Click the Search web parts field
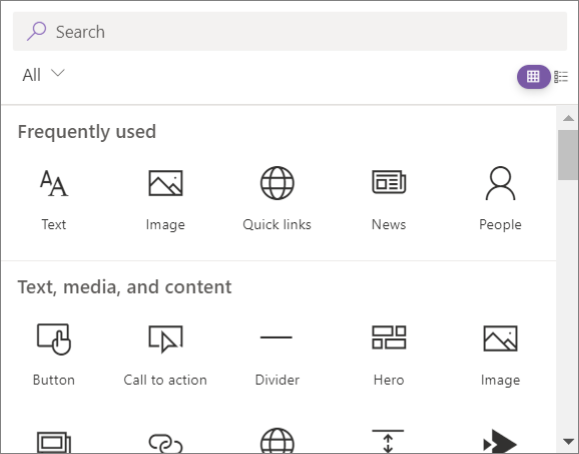579x454 pixels. coord(290,31)
